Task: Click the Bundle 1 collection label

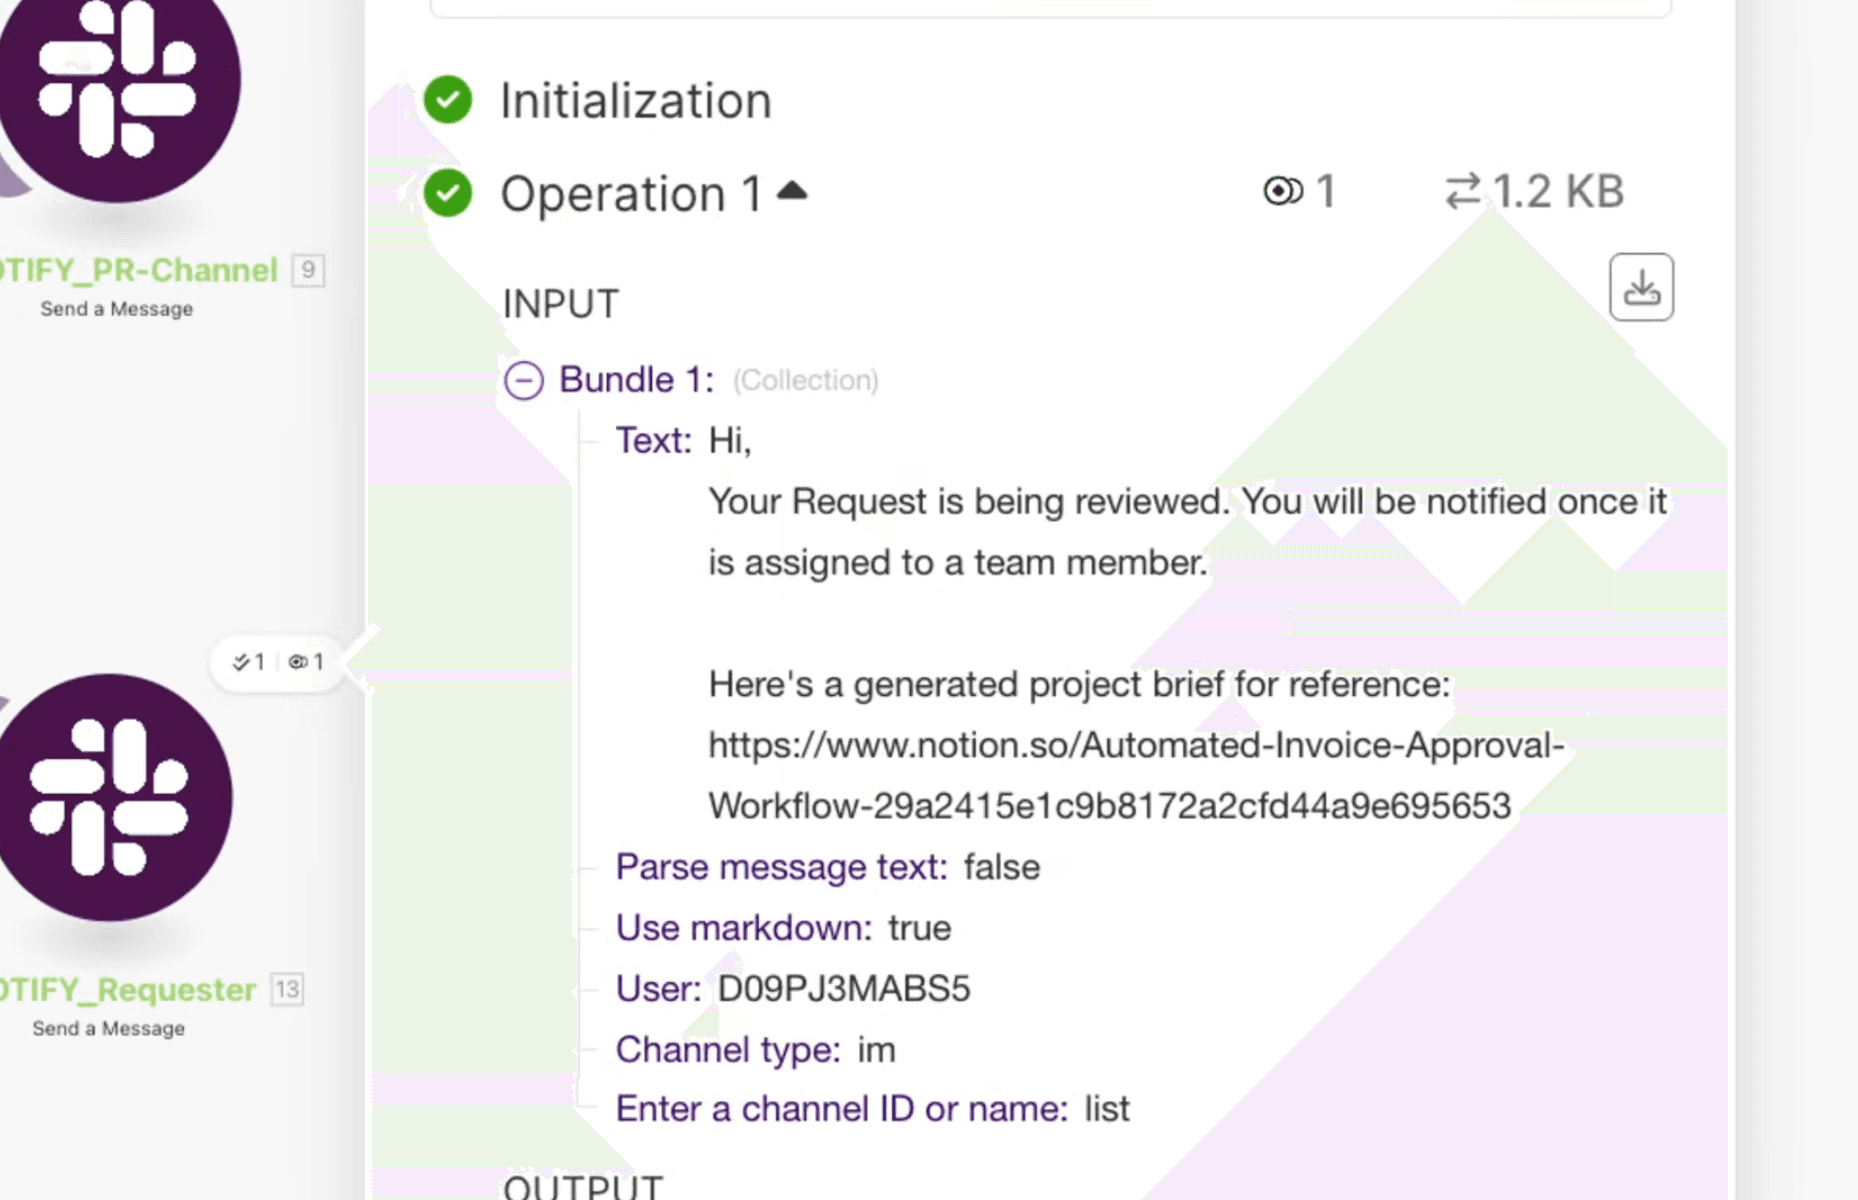Action: pos(636,380)
